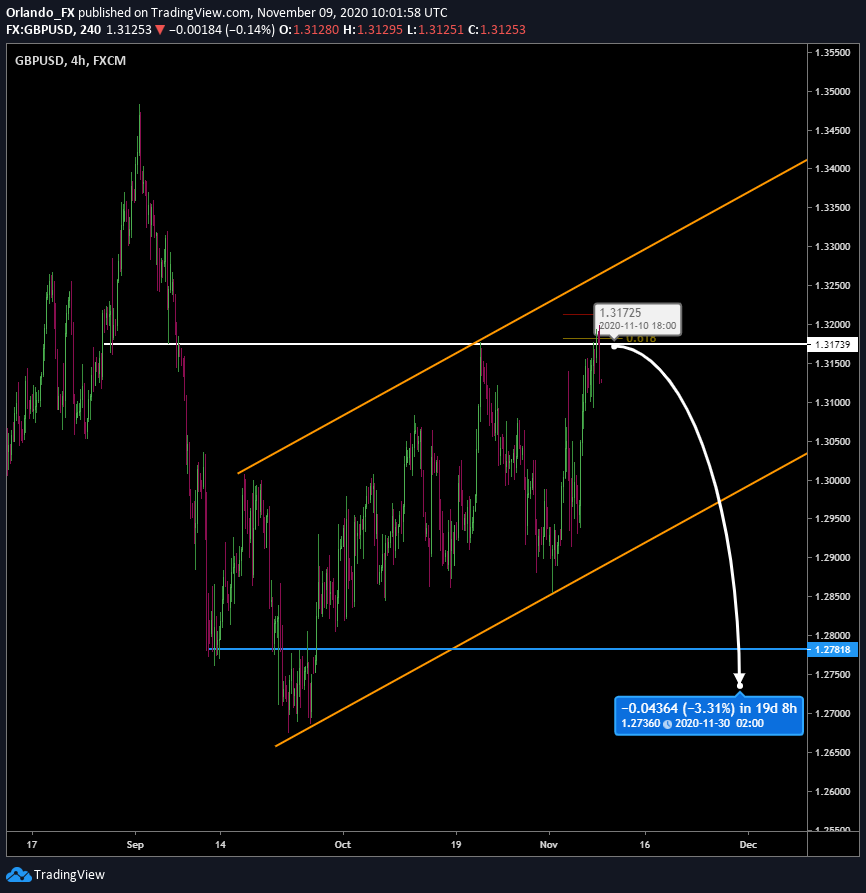
Task: Click the FX:GBPUSD symbol in header
Action: pos(40,30)
